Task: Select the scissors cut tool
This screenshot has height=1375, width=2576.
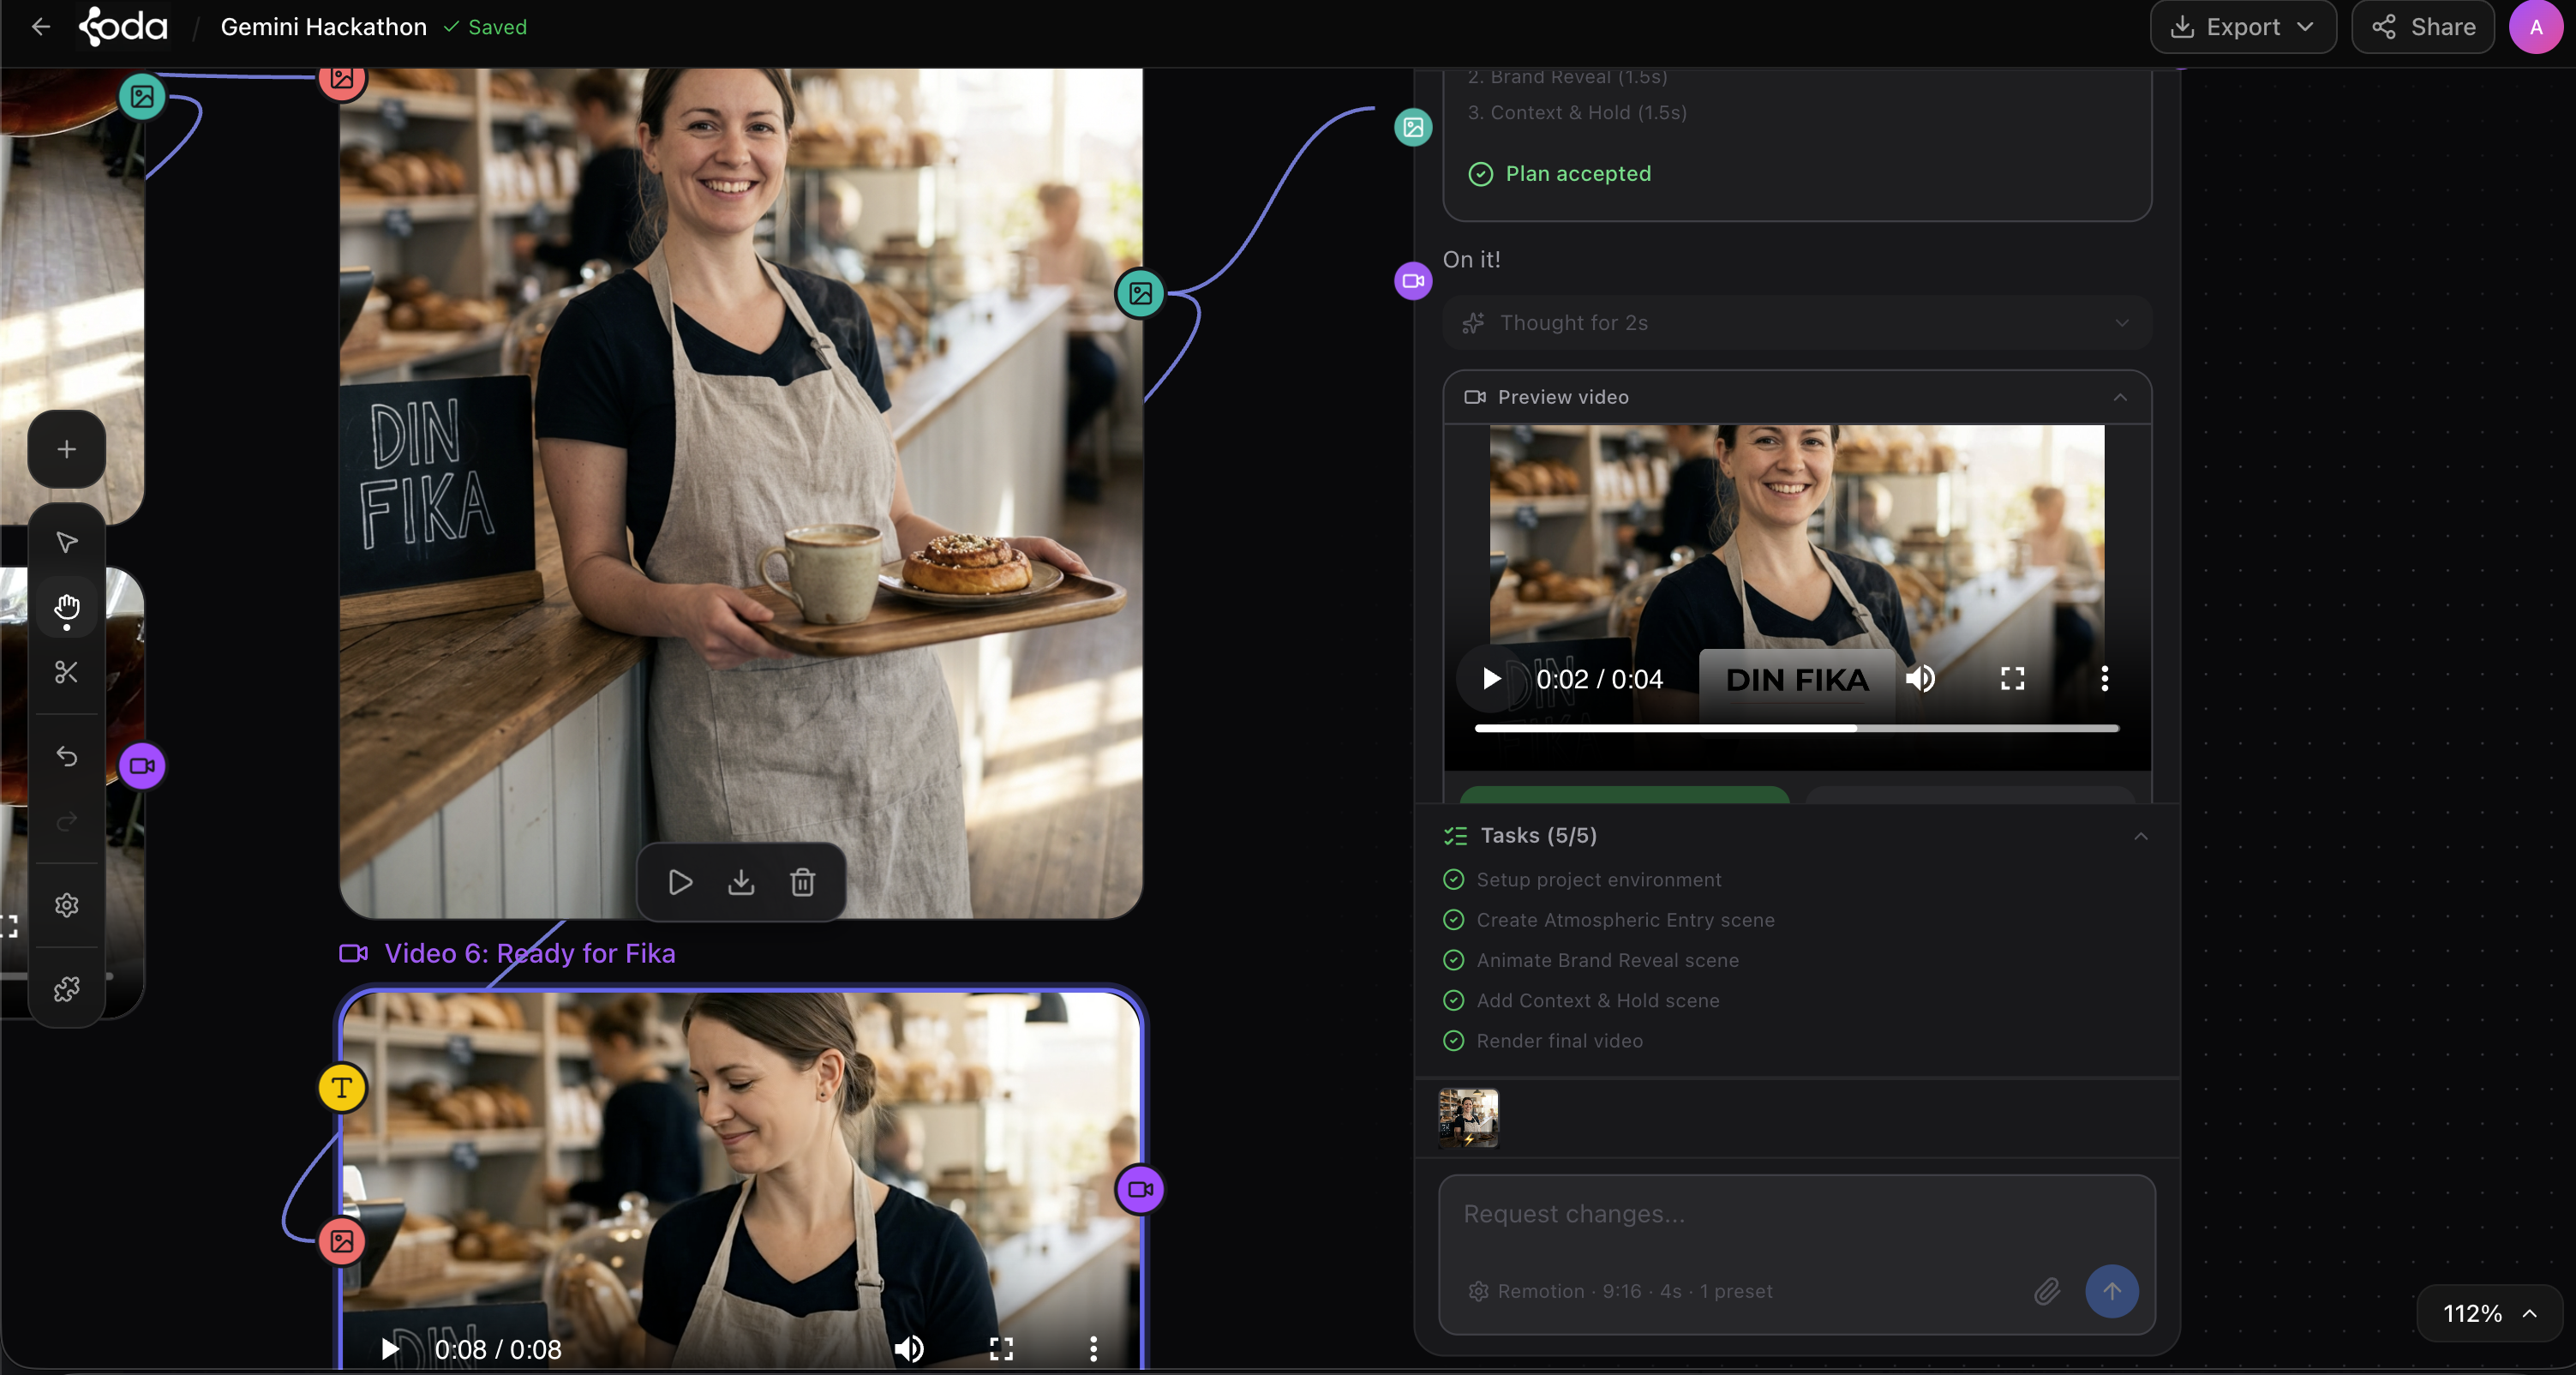Action: point(66,672)
